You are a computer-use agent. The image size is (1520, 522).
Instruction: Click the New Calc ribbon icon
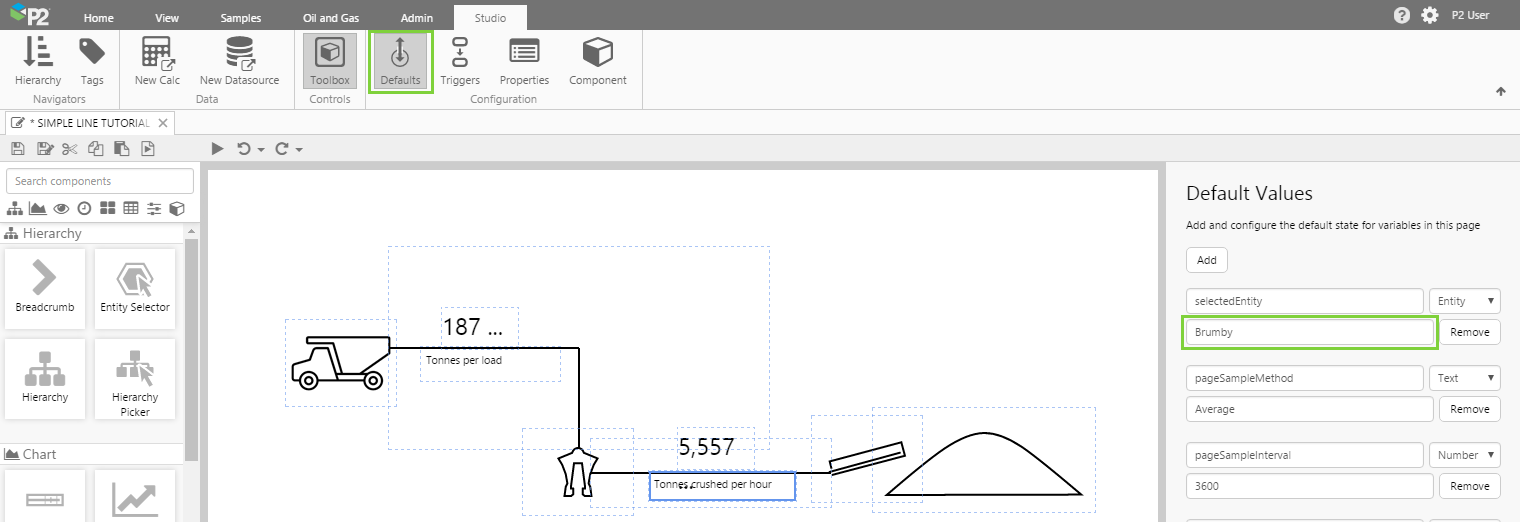(x=157, y=61)
